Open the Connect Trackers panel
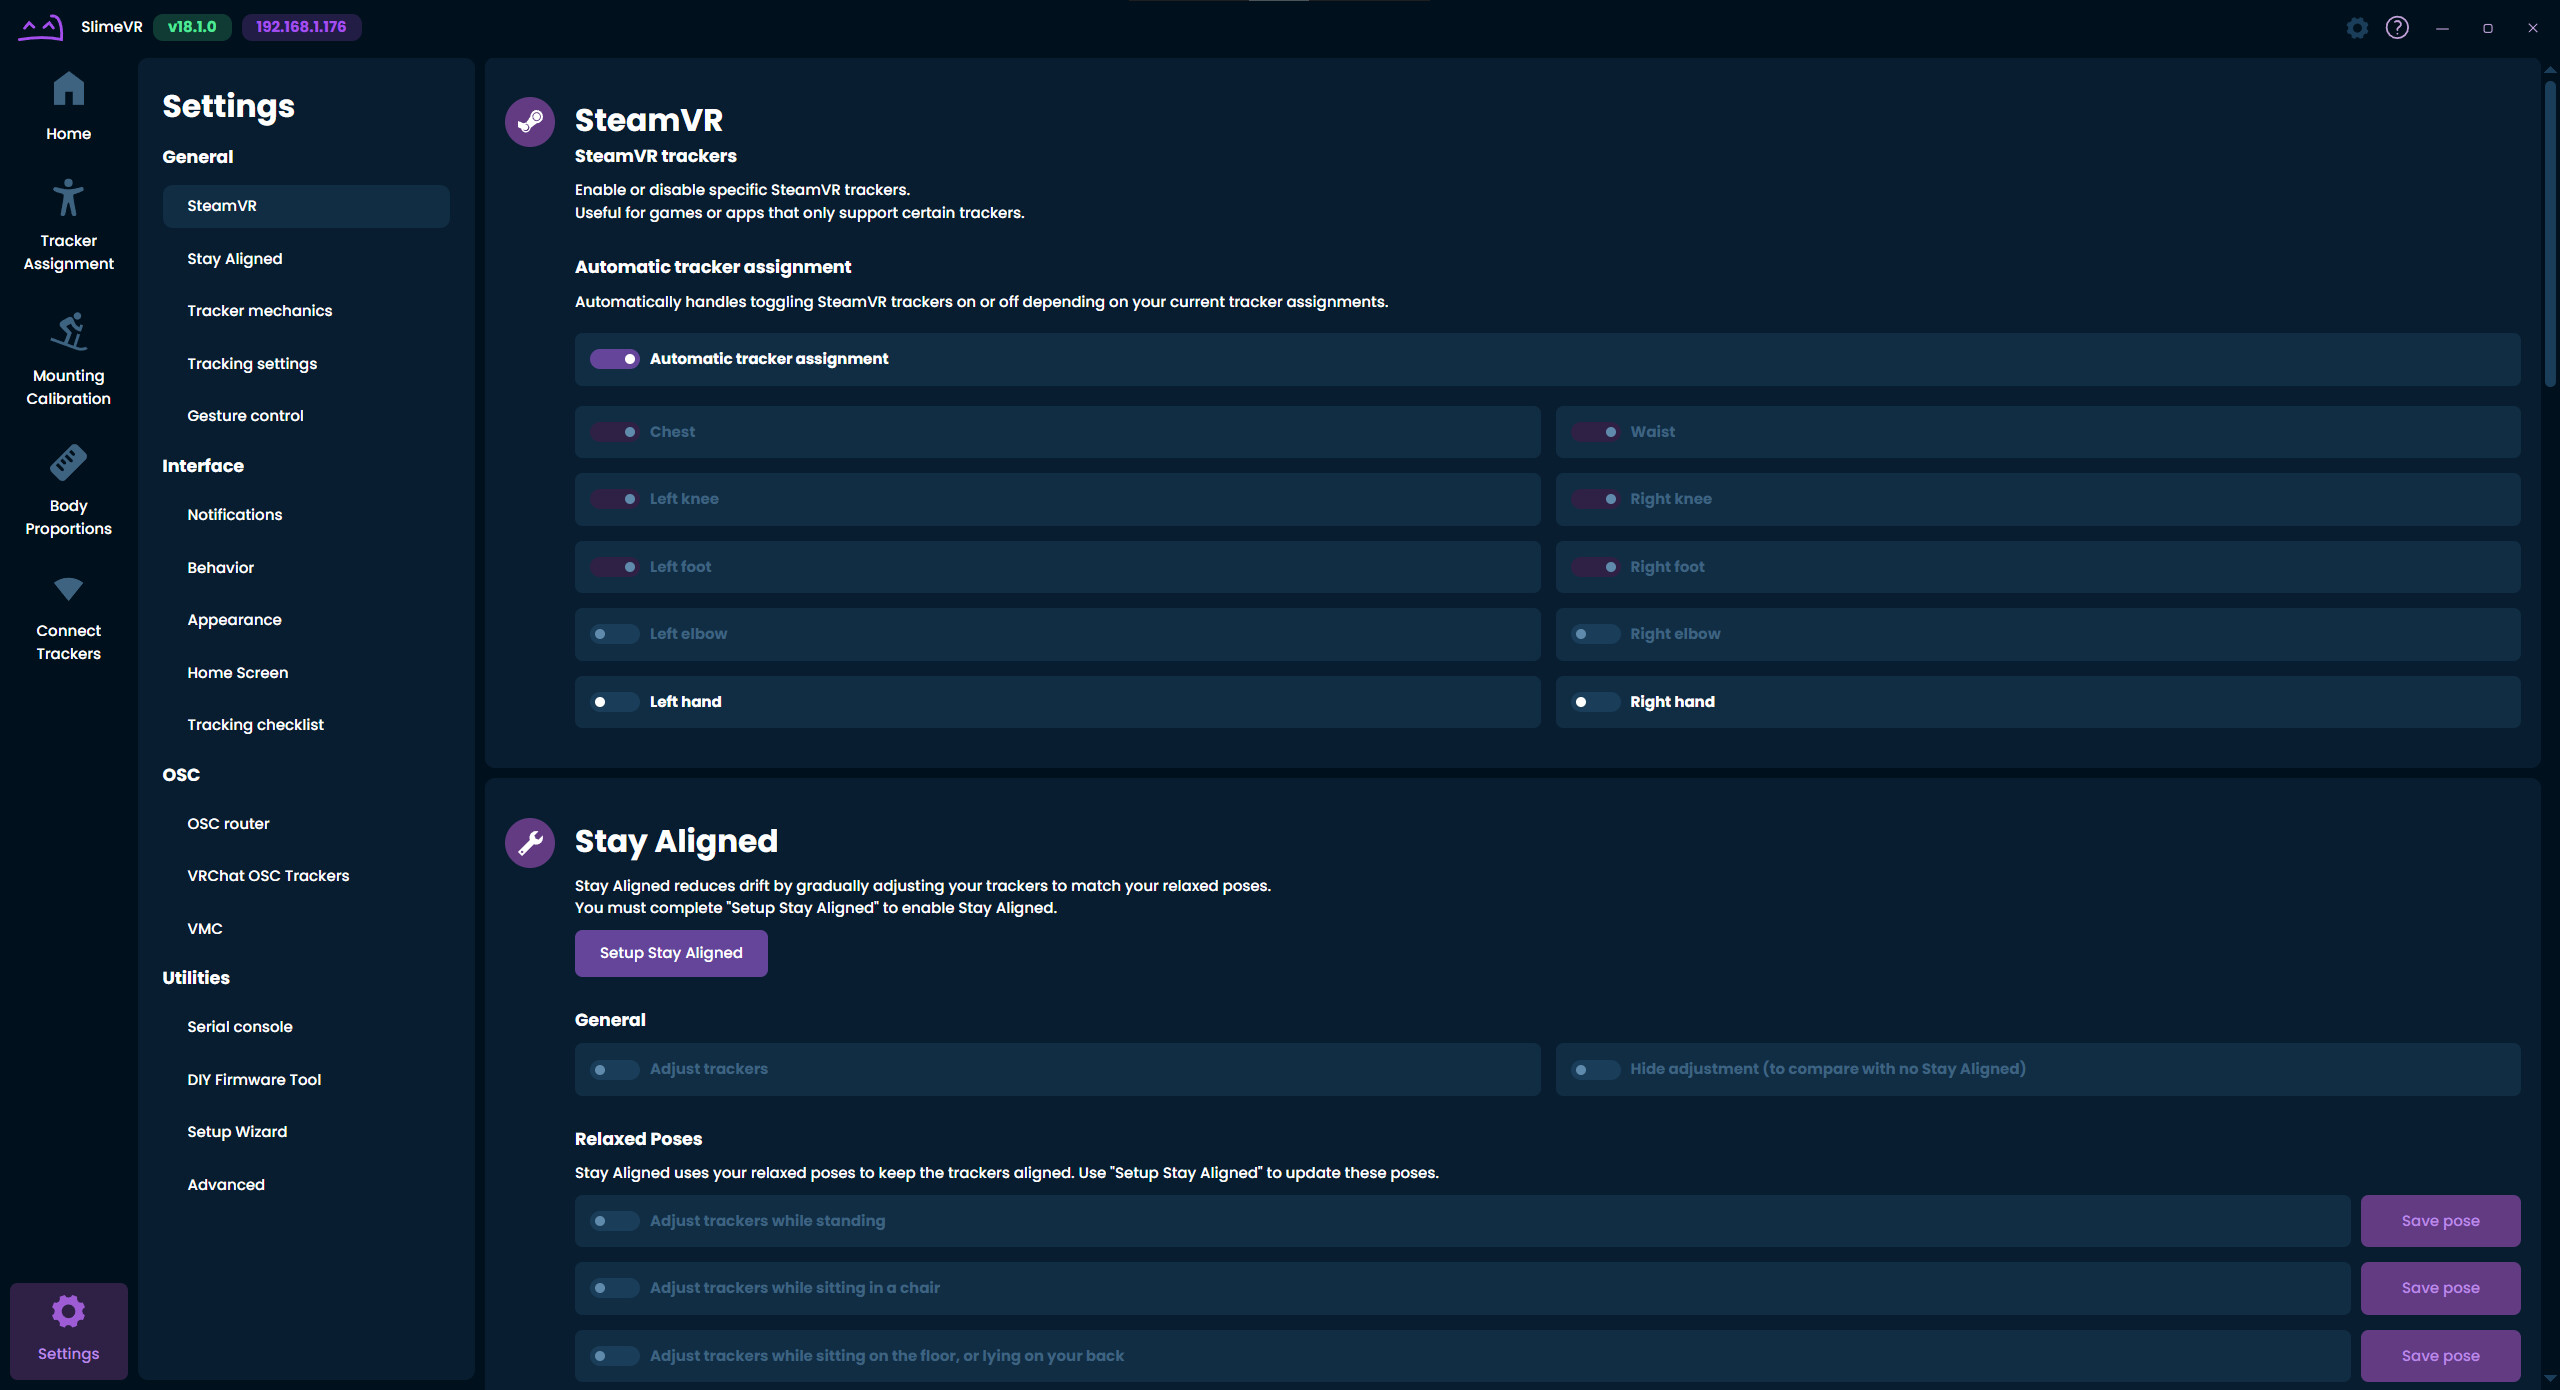The width and height of the screenshot is (2560, 1390). point(68,617)
